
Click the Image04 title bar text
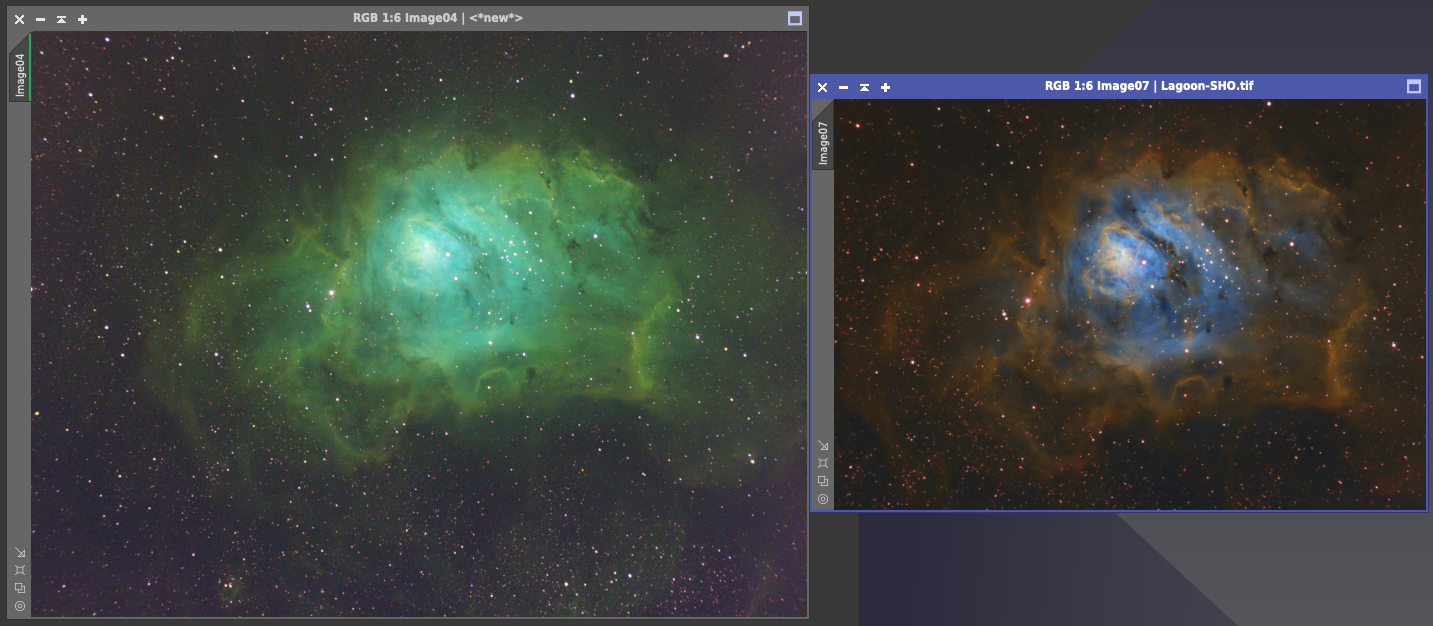point(438,18)
